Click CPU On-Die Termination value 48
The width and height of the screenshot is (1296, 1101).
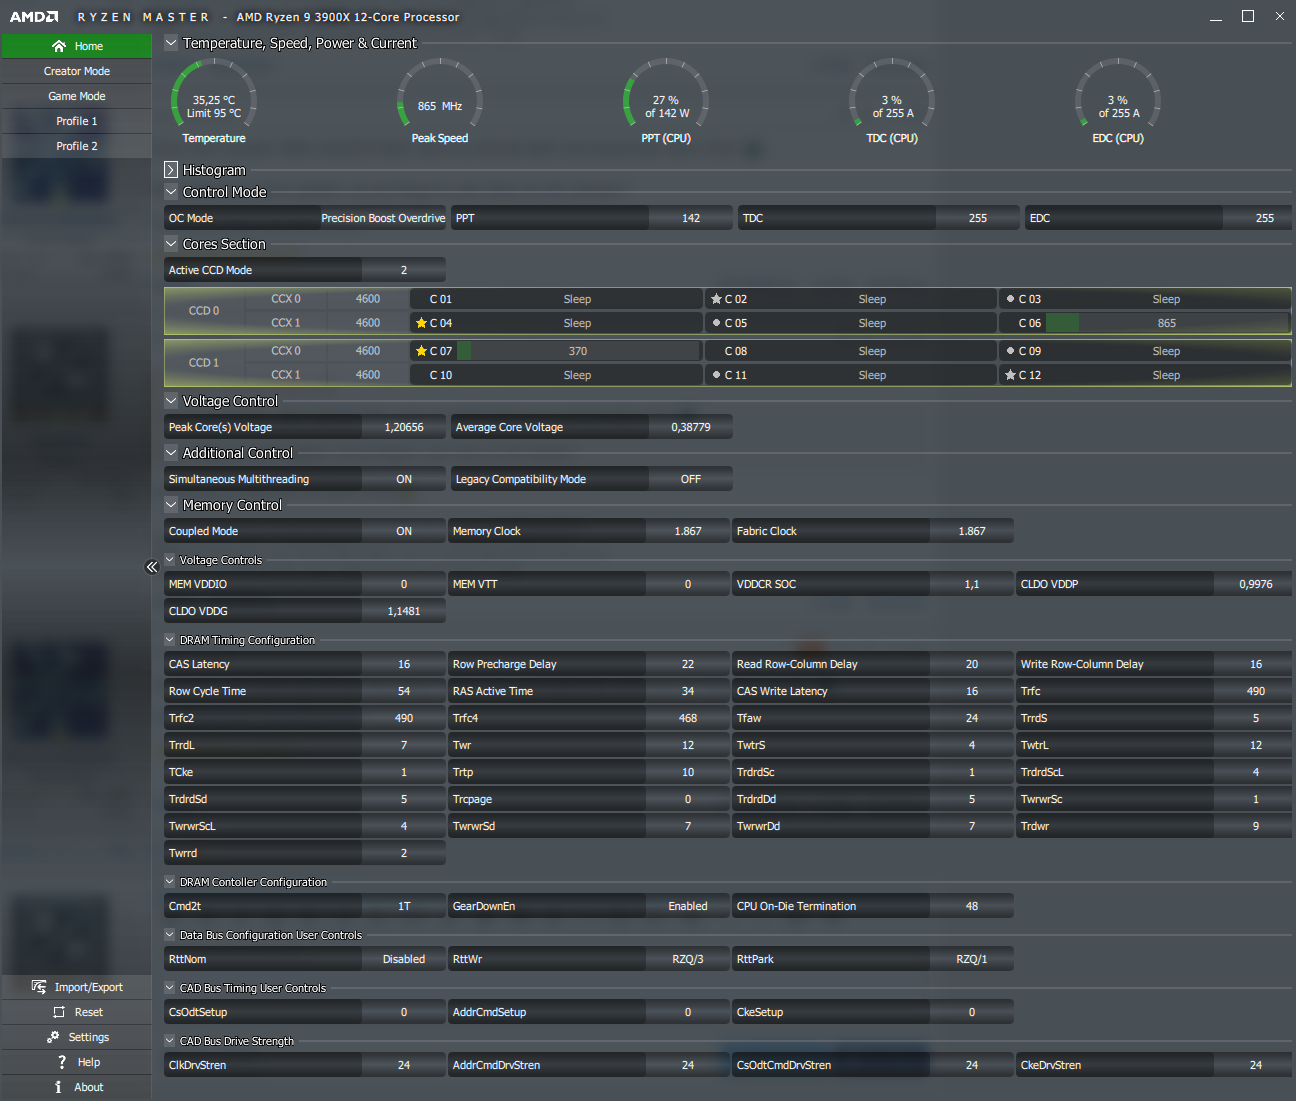click(972, 906)
